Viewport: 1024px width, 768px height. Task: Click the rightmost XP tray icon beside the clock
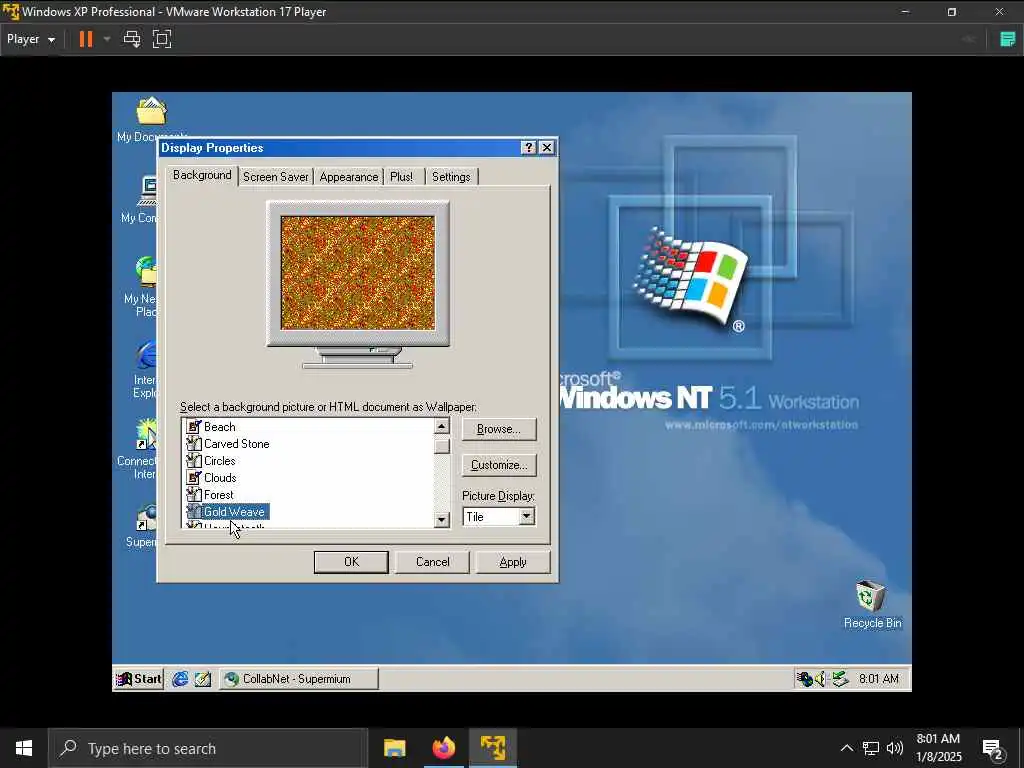[x=840, y=679]
